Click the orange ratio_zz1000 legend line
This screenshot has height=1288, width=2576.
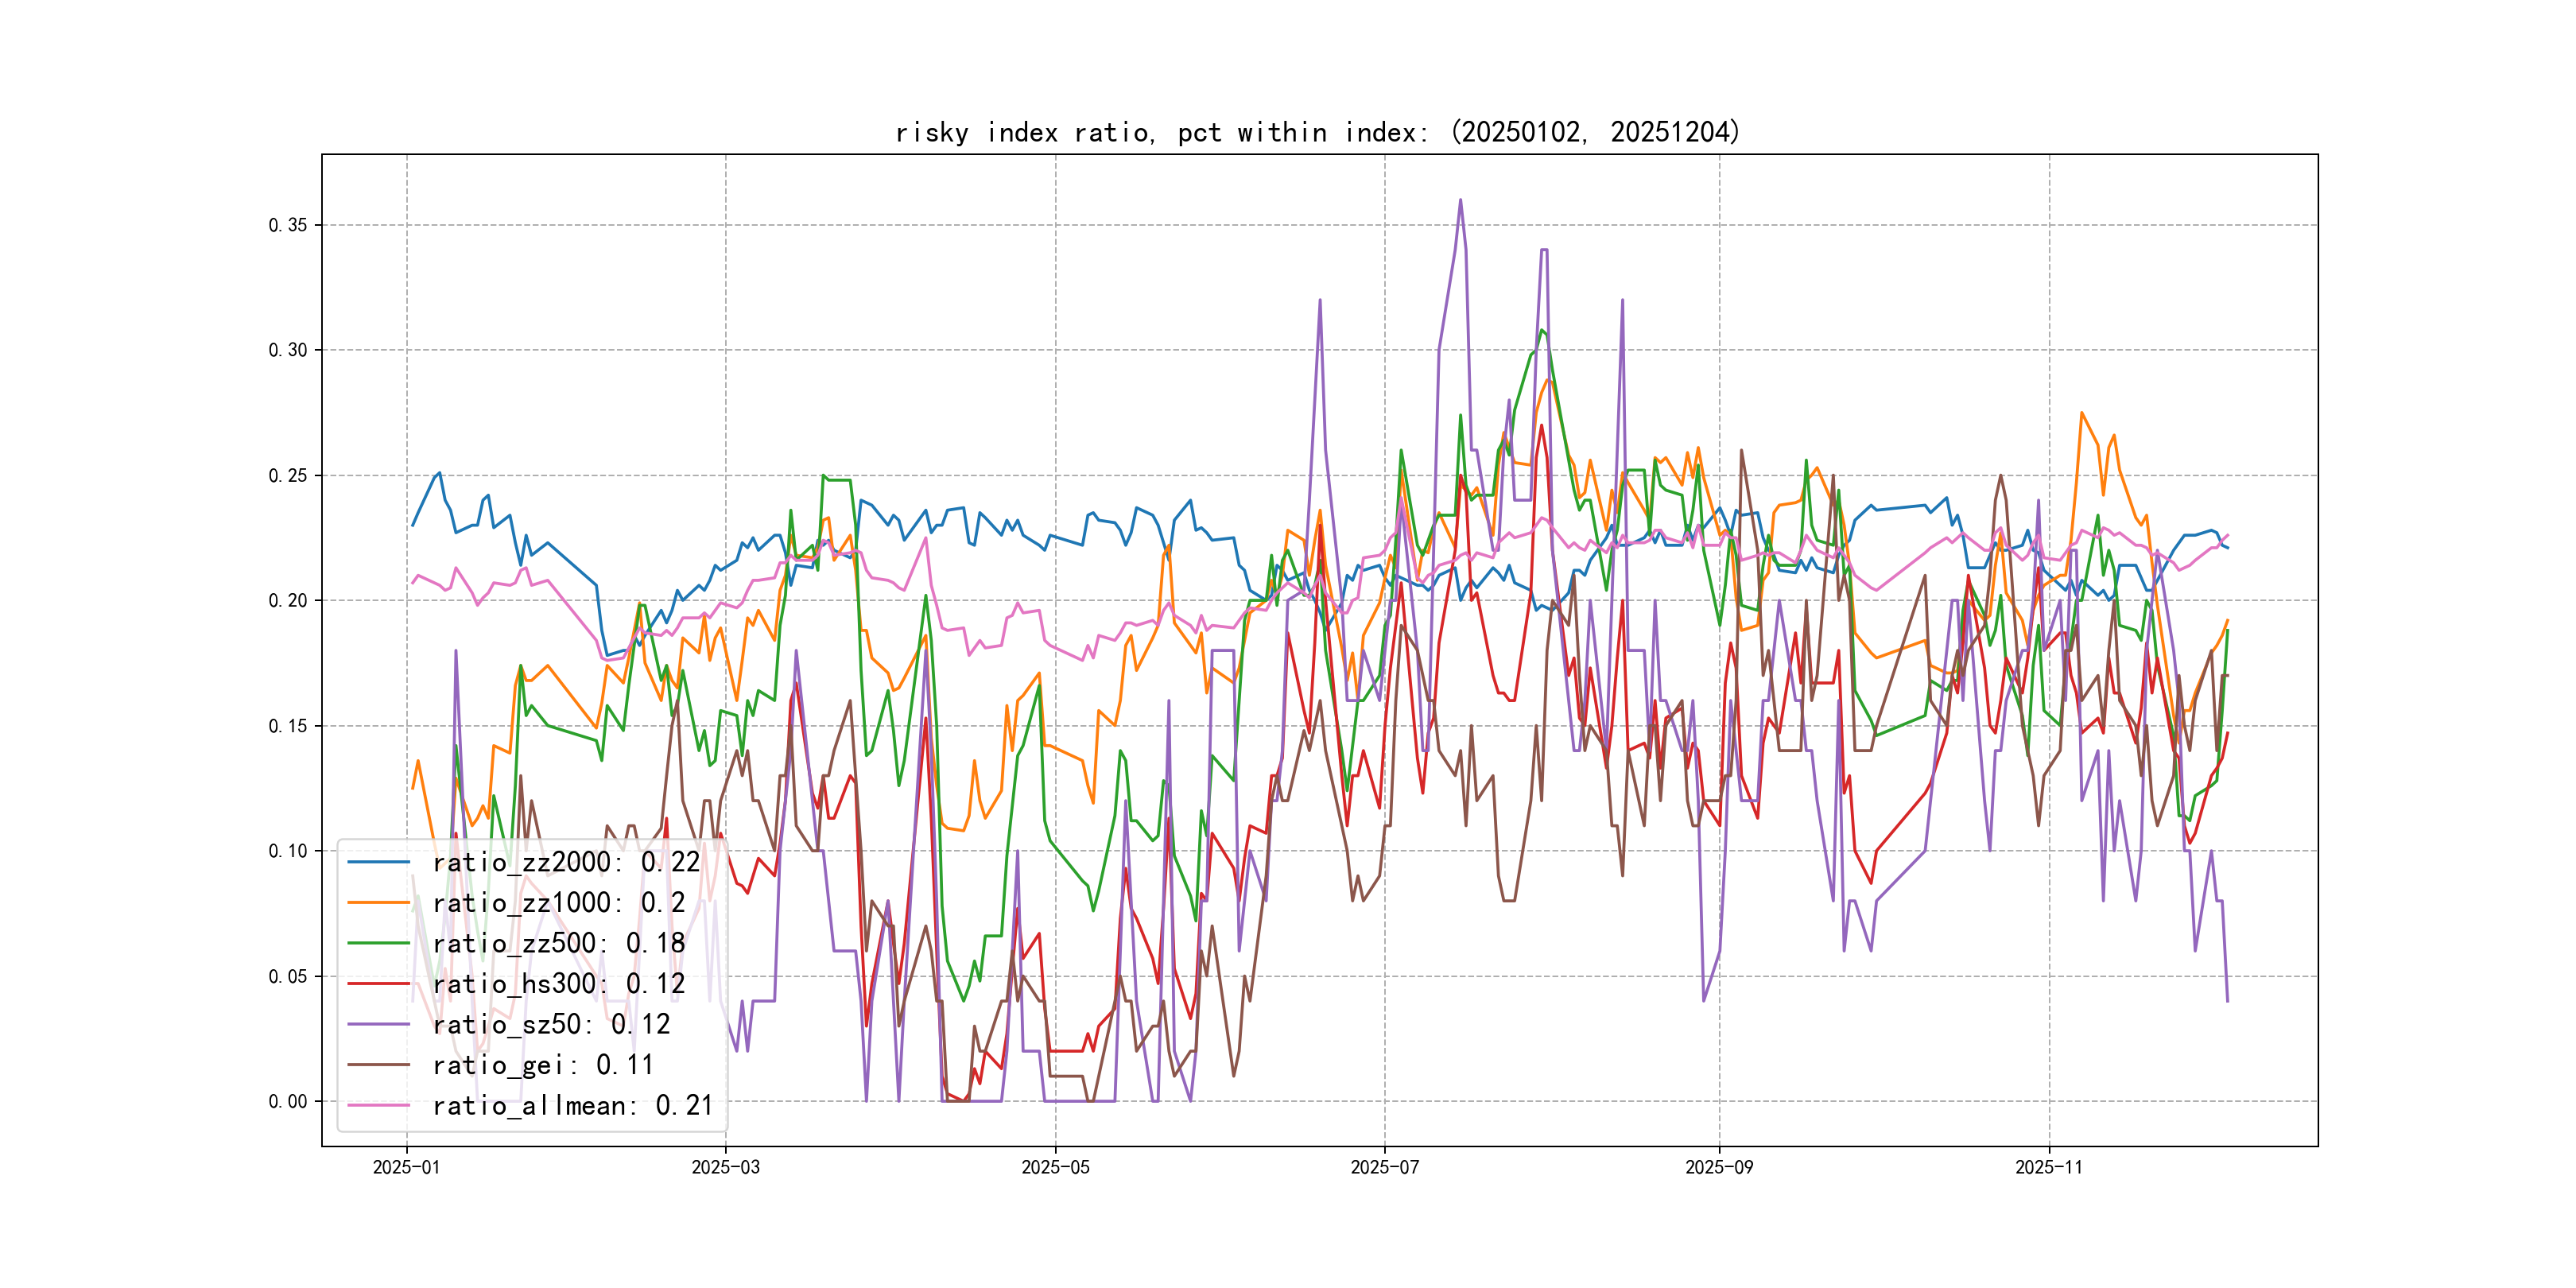379,903
